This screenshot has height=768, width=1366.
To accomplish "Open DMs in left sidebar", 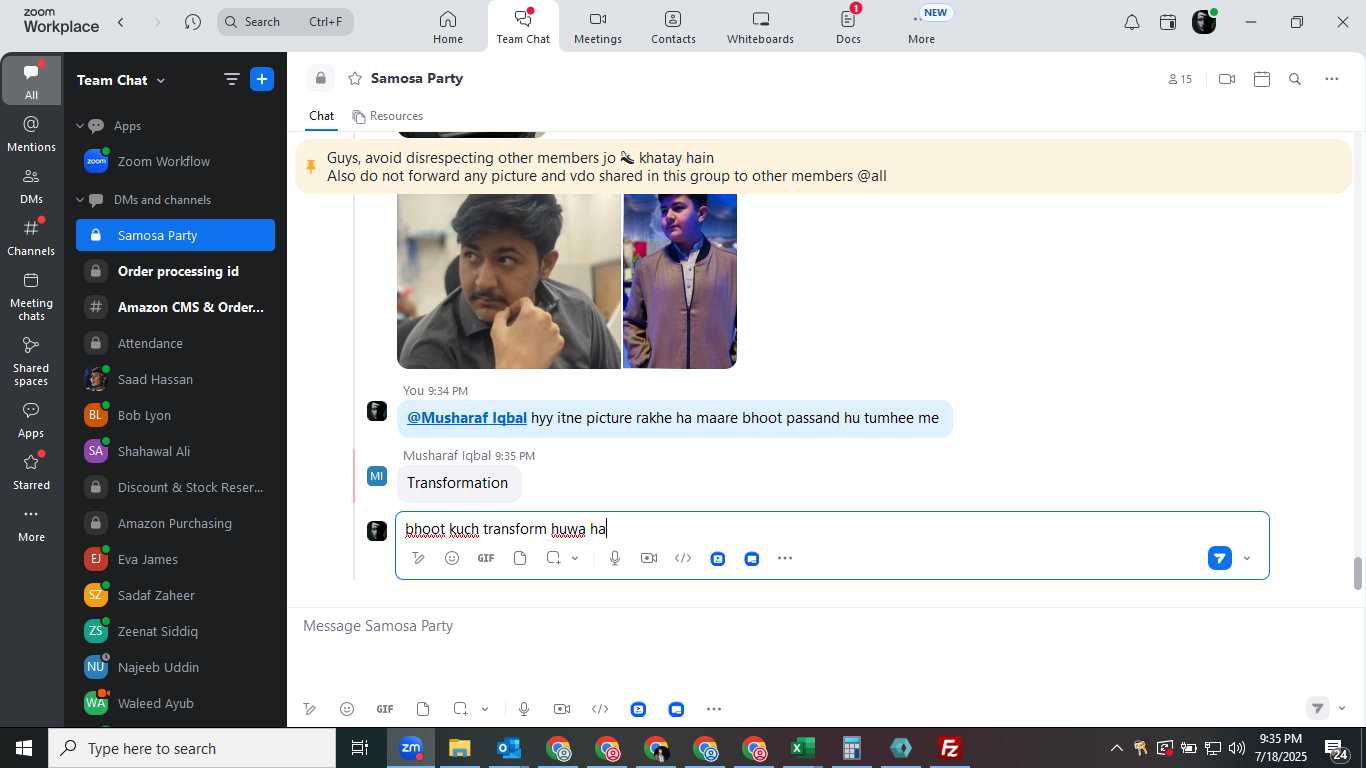I will [x=31, y=185].
